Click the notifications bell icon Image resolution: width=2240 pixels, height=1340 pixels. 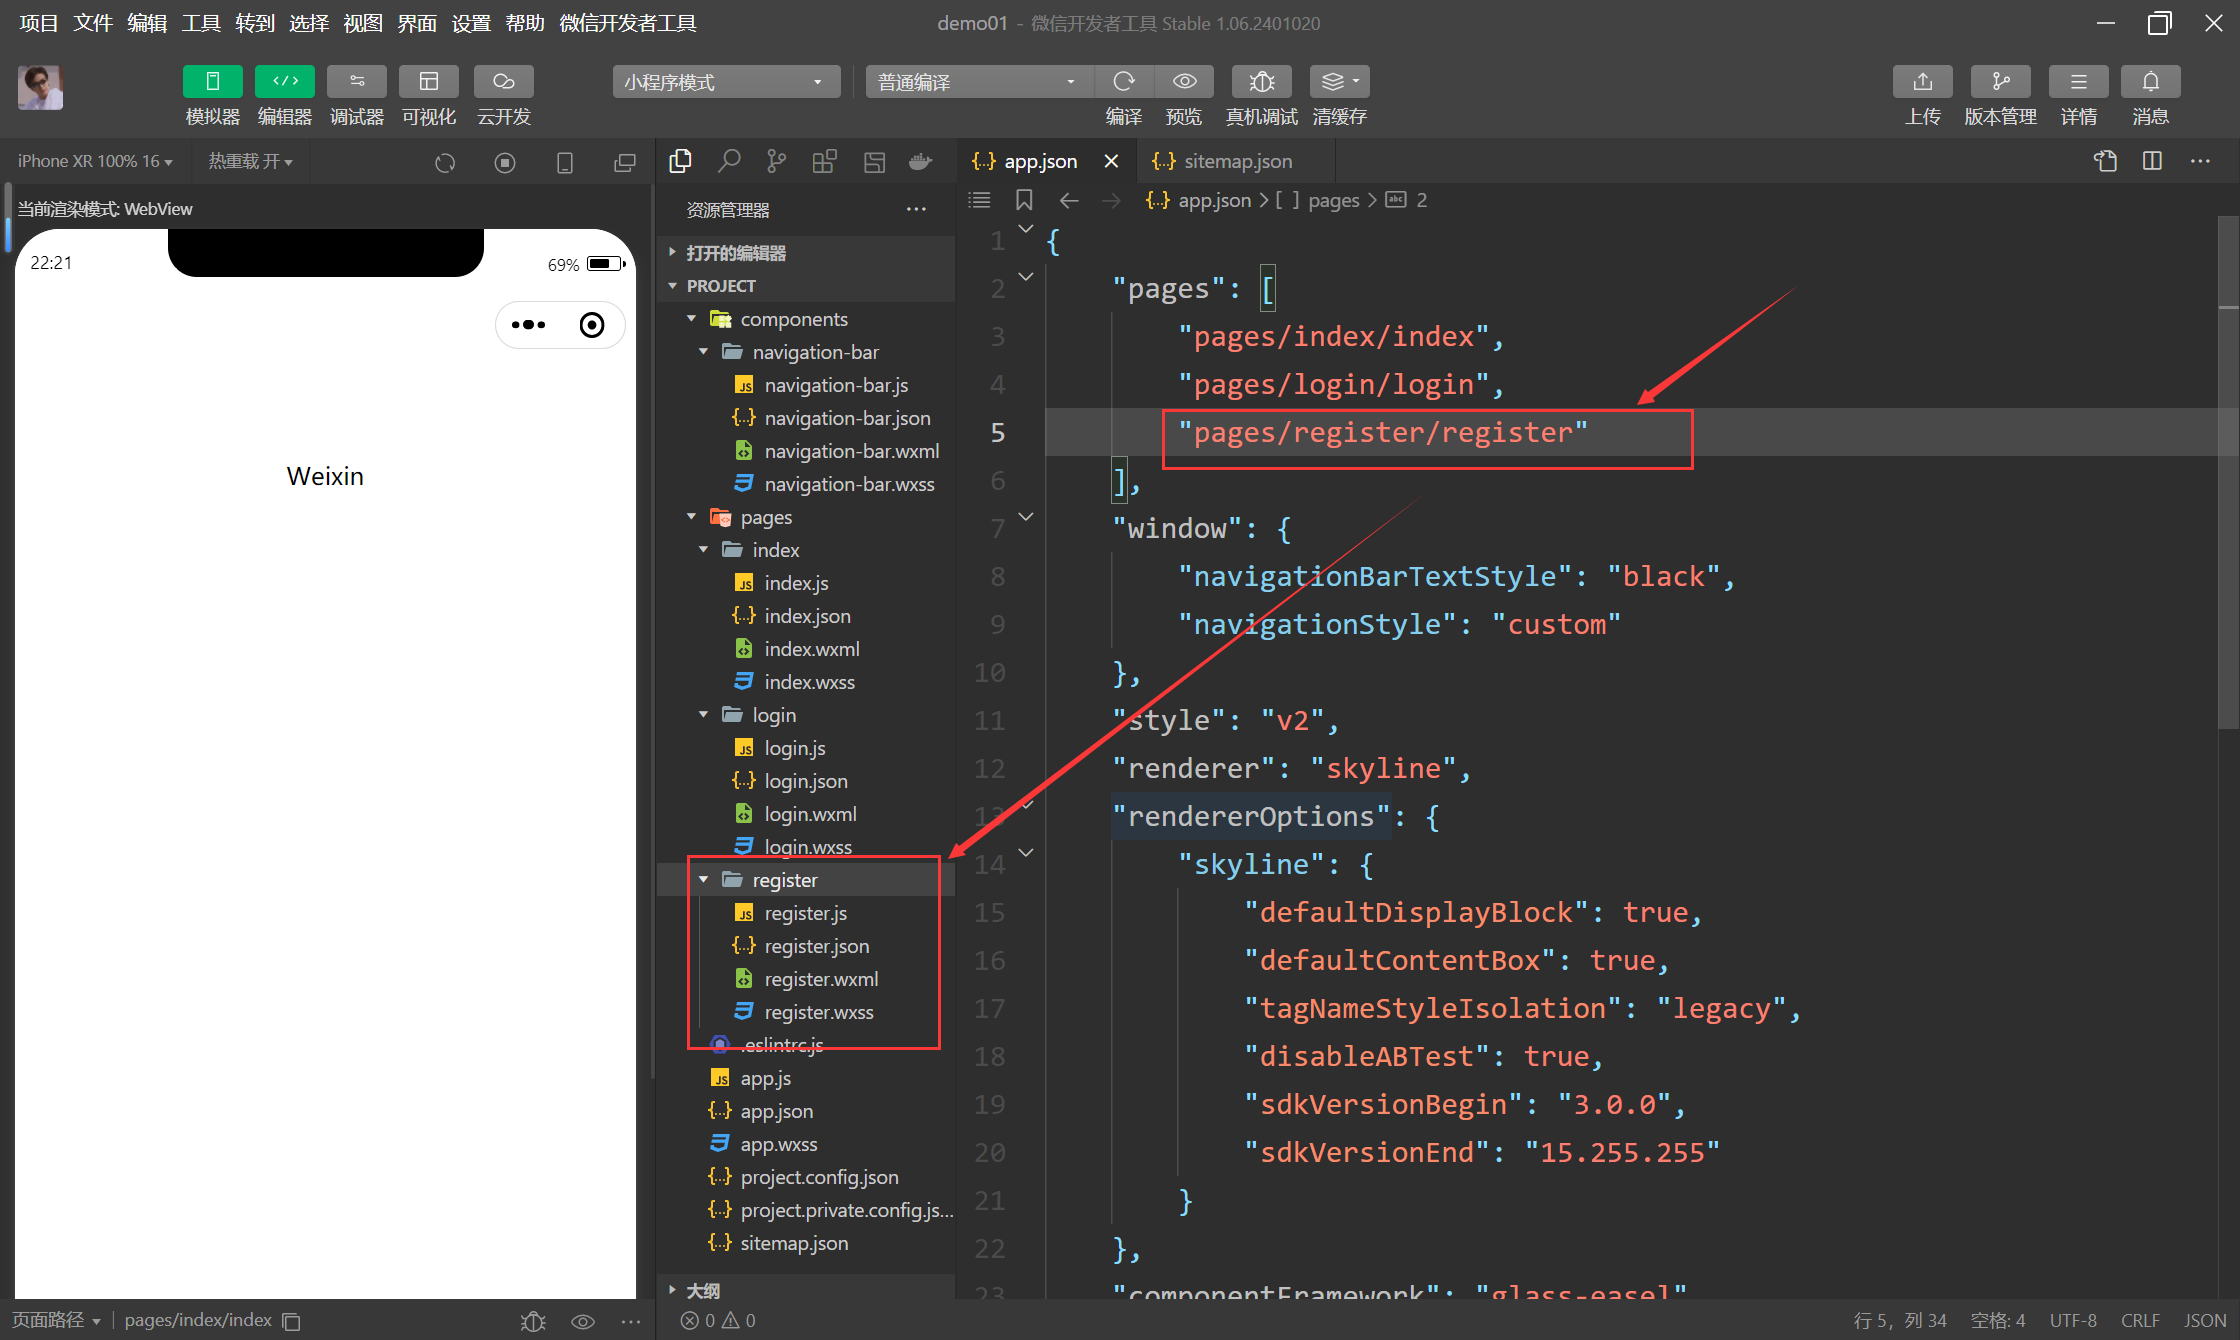[2150, 82]
